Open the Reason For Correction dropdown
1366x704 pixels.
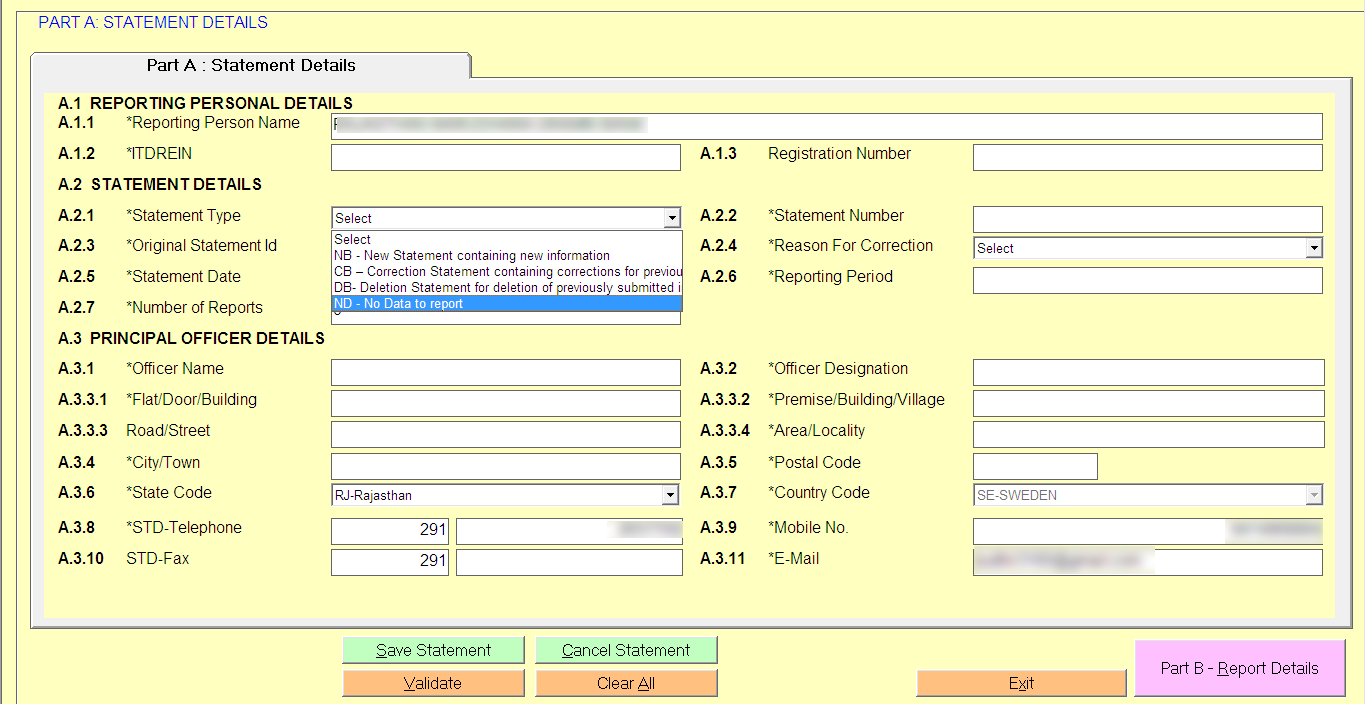pos(1313,248)
